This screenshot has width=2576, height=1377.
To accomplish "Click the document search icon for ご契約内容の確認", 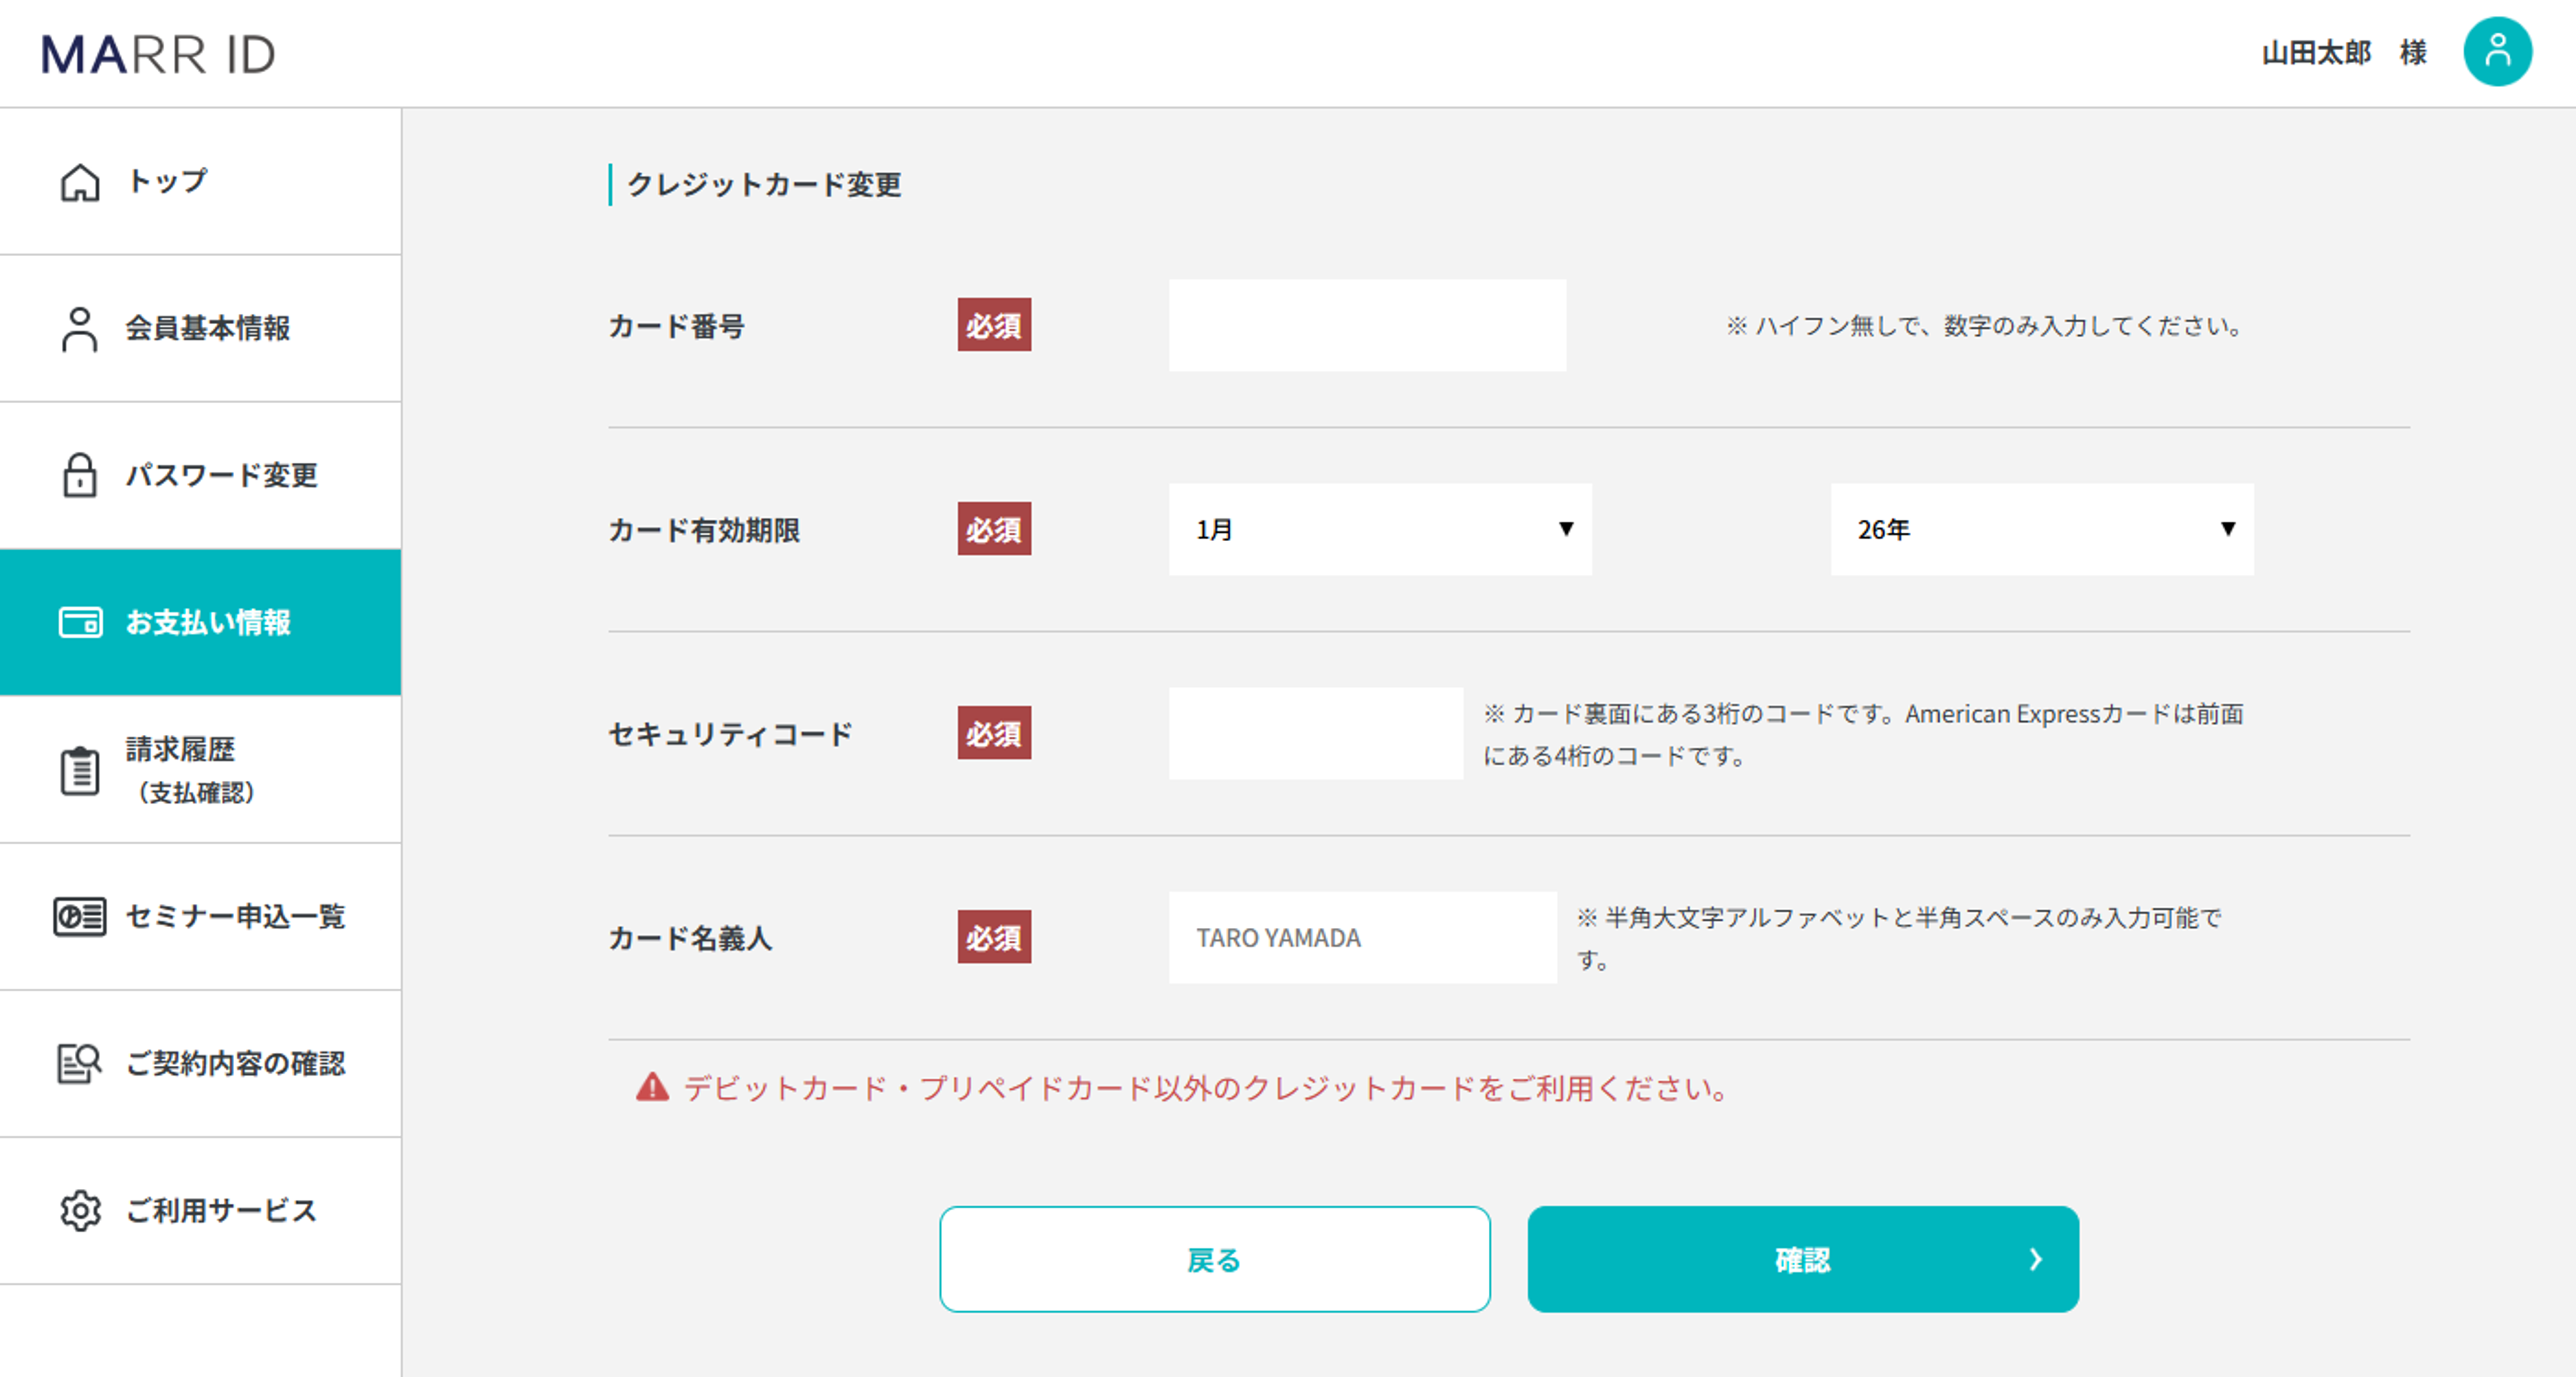I will 80,1063.
